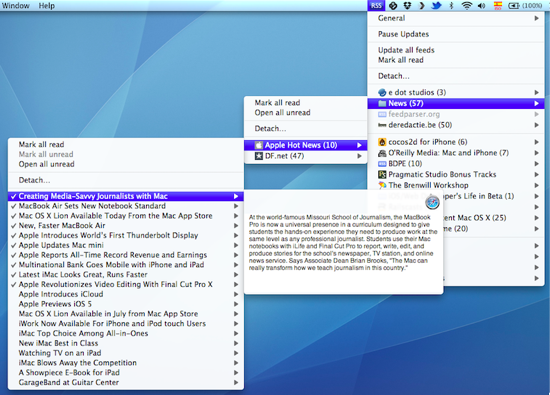Click the e dot studios feed icon
The image size is (550, 395).
click(382, 93)
